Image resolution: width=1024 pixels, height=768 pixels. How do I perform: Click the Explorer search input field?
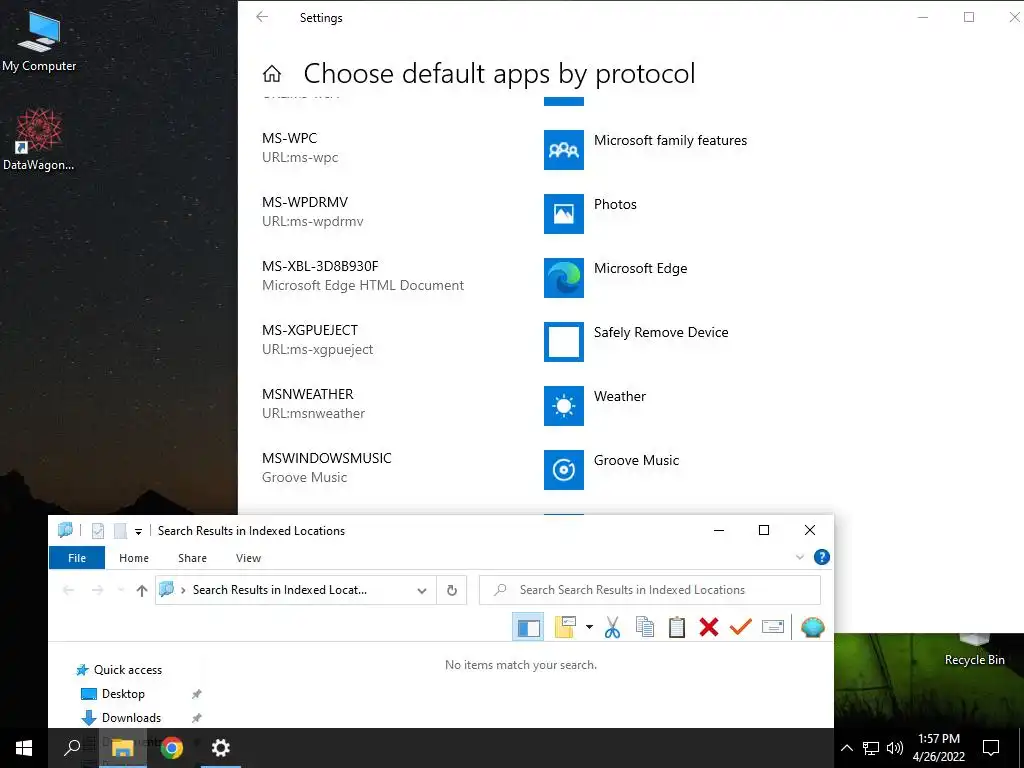click(x=650, y=590)
